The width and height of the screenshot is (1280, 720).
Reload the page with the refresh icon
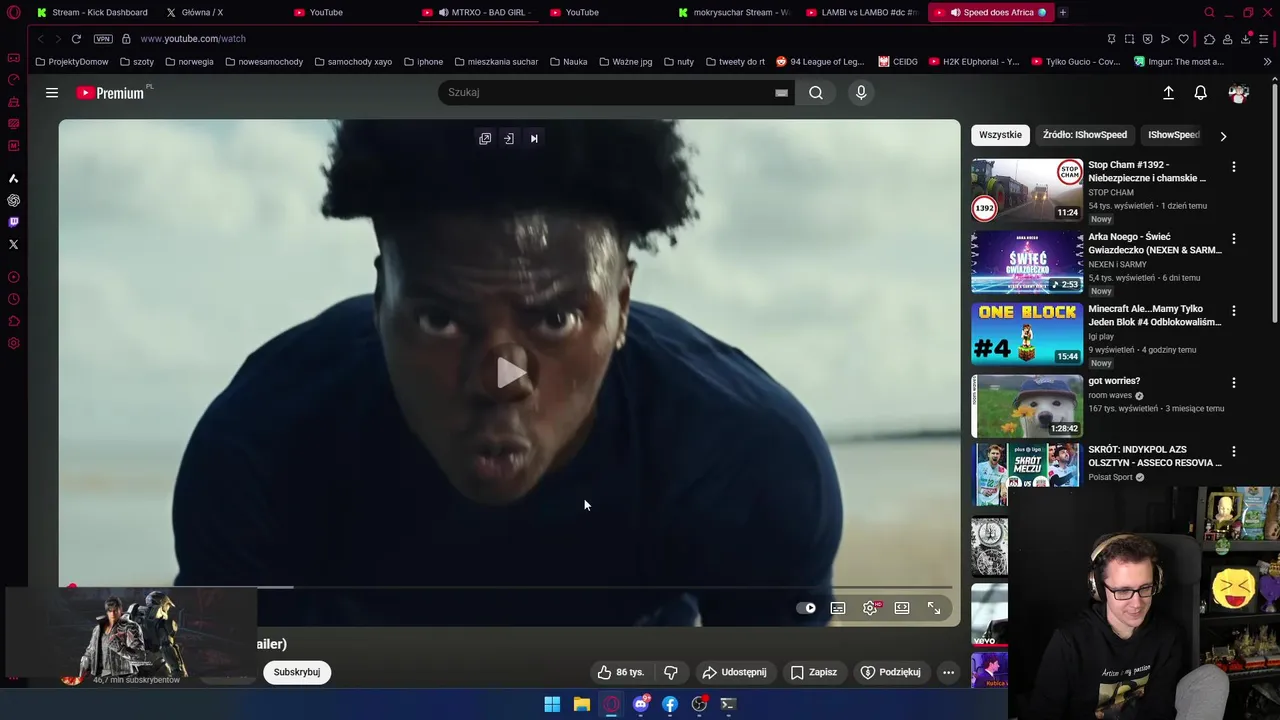tap(76, 39)
